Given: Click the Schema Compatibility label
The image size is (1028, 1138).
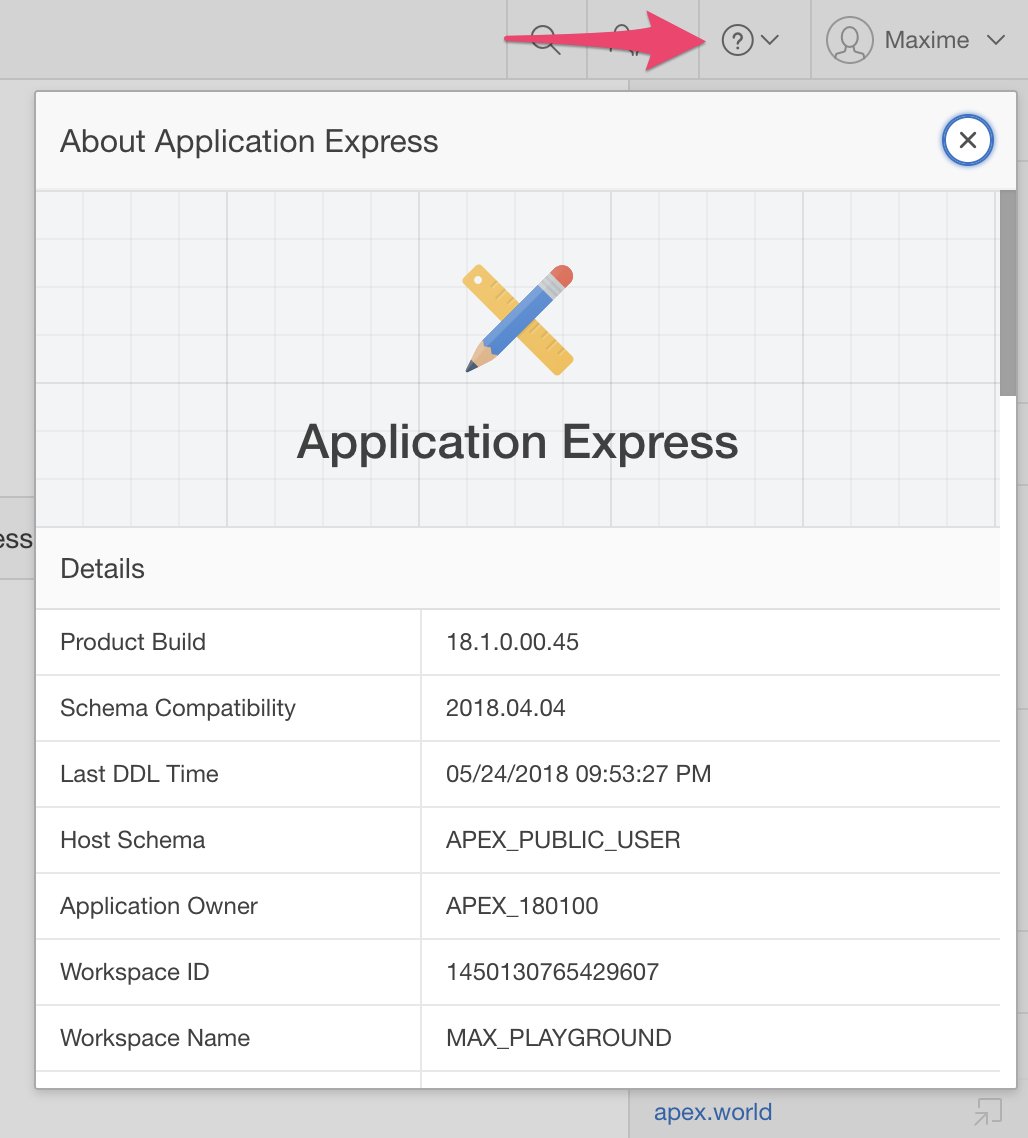Looking at the screenshot, I should (178, 708).
